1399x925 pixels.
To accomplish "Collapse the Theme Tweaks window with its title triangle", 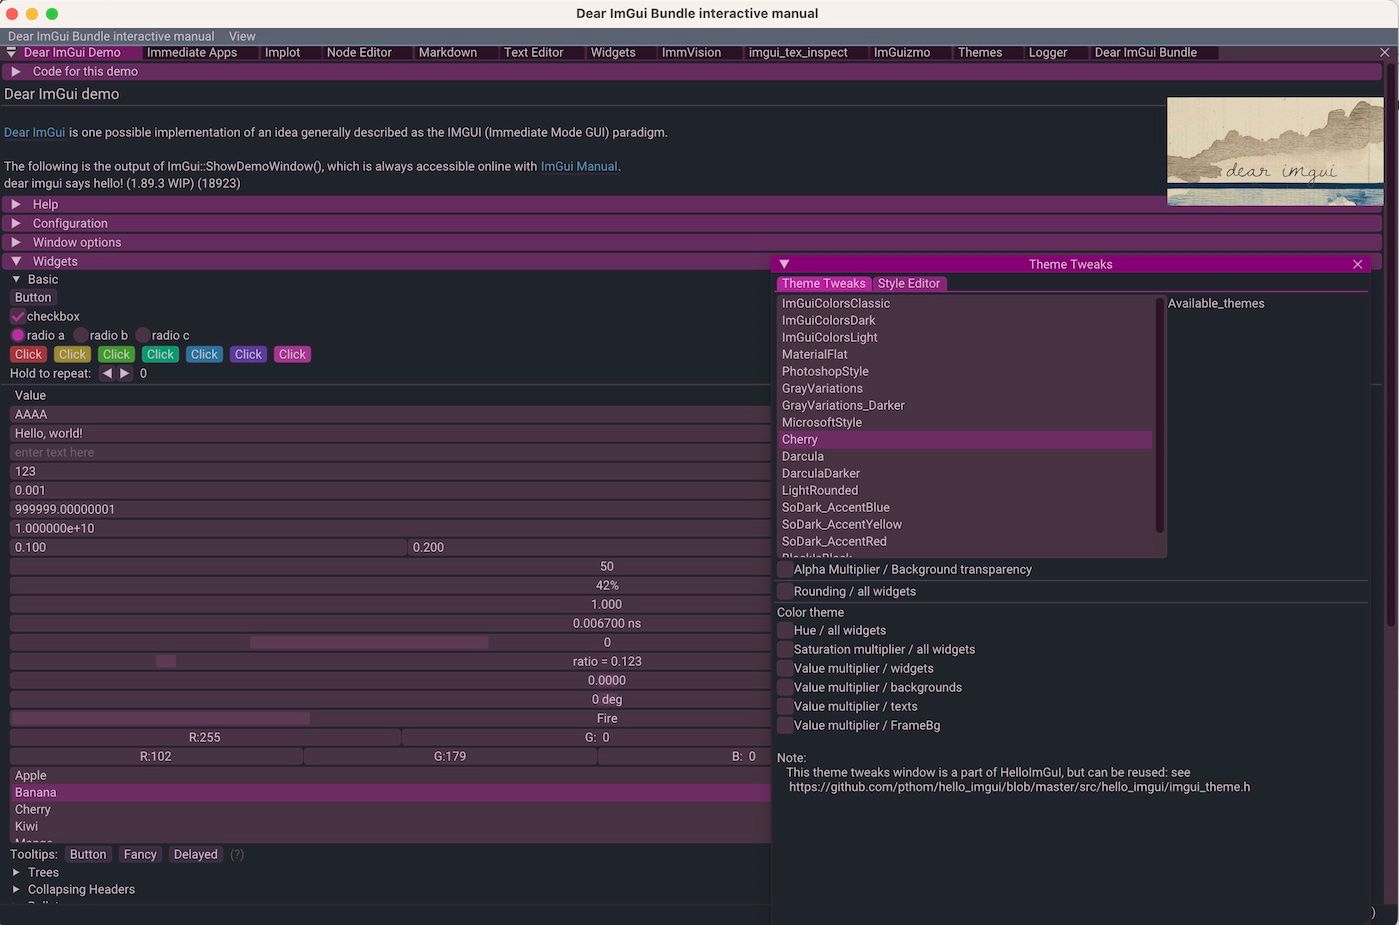I will click(x=784, y=264).
